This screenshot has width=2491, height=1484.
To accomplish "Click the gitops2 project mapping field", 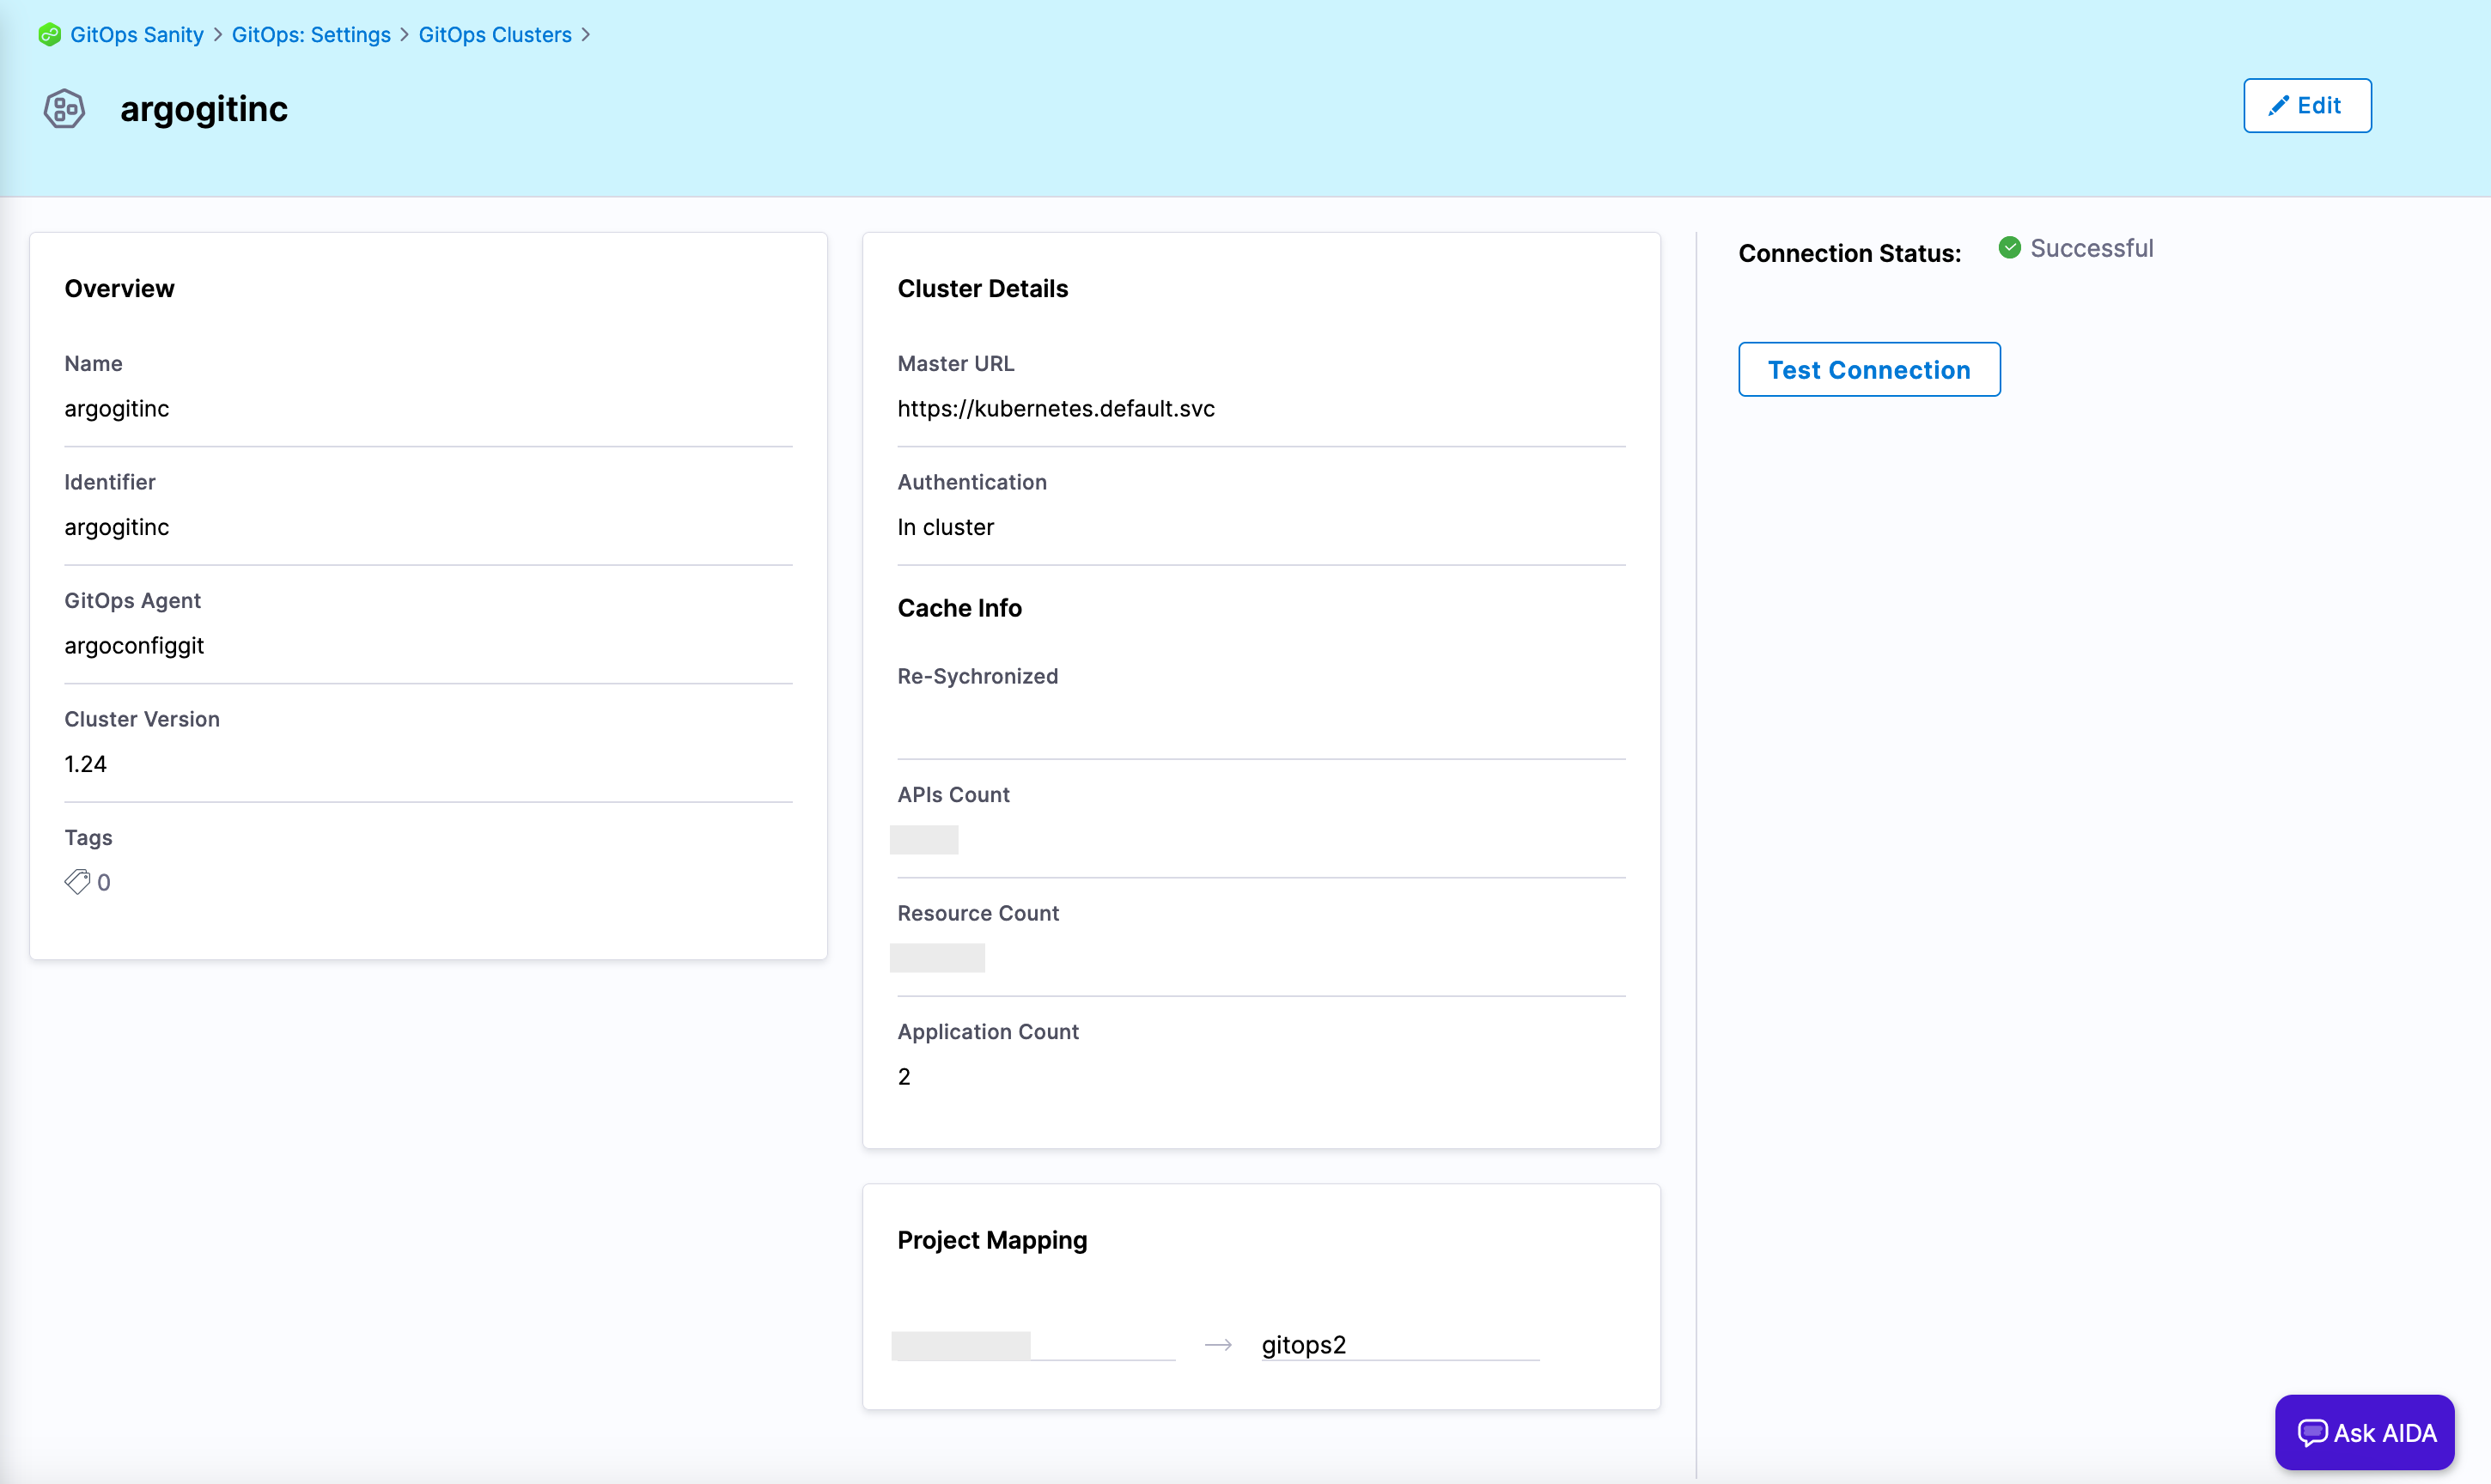I will pyautogui.click(x=1398, y=1345).
